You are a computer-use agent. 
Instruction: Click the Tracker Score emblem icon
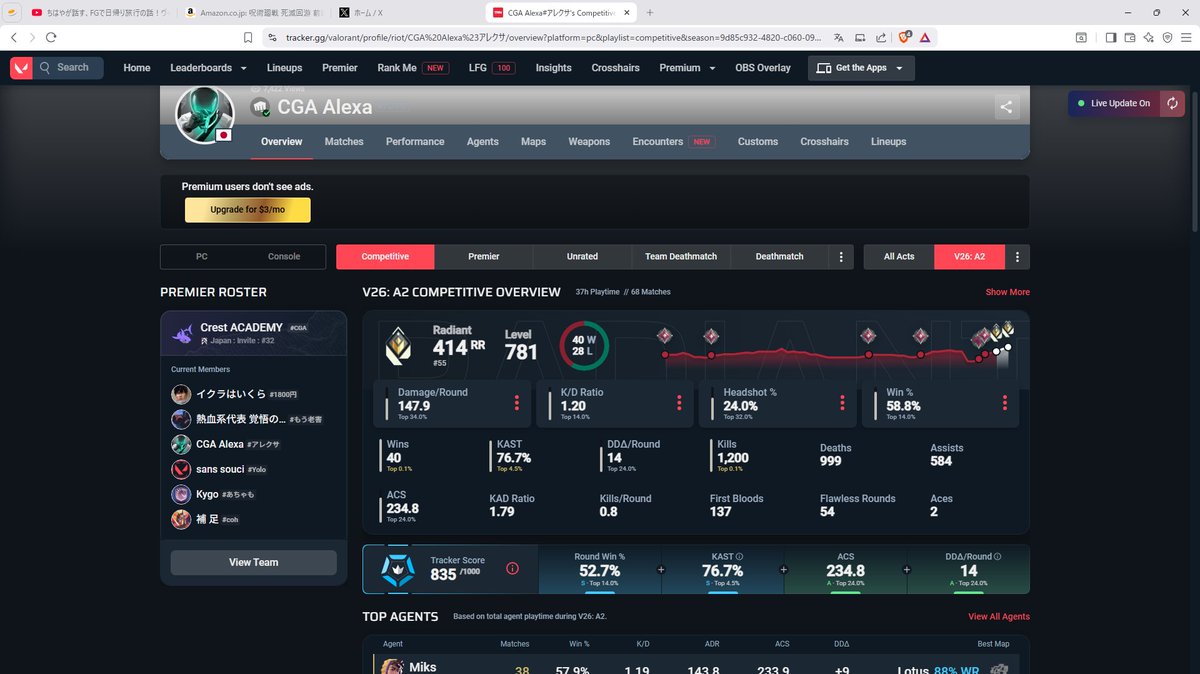(398, 569)
